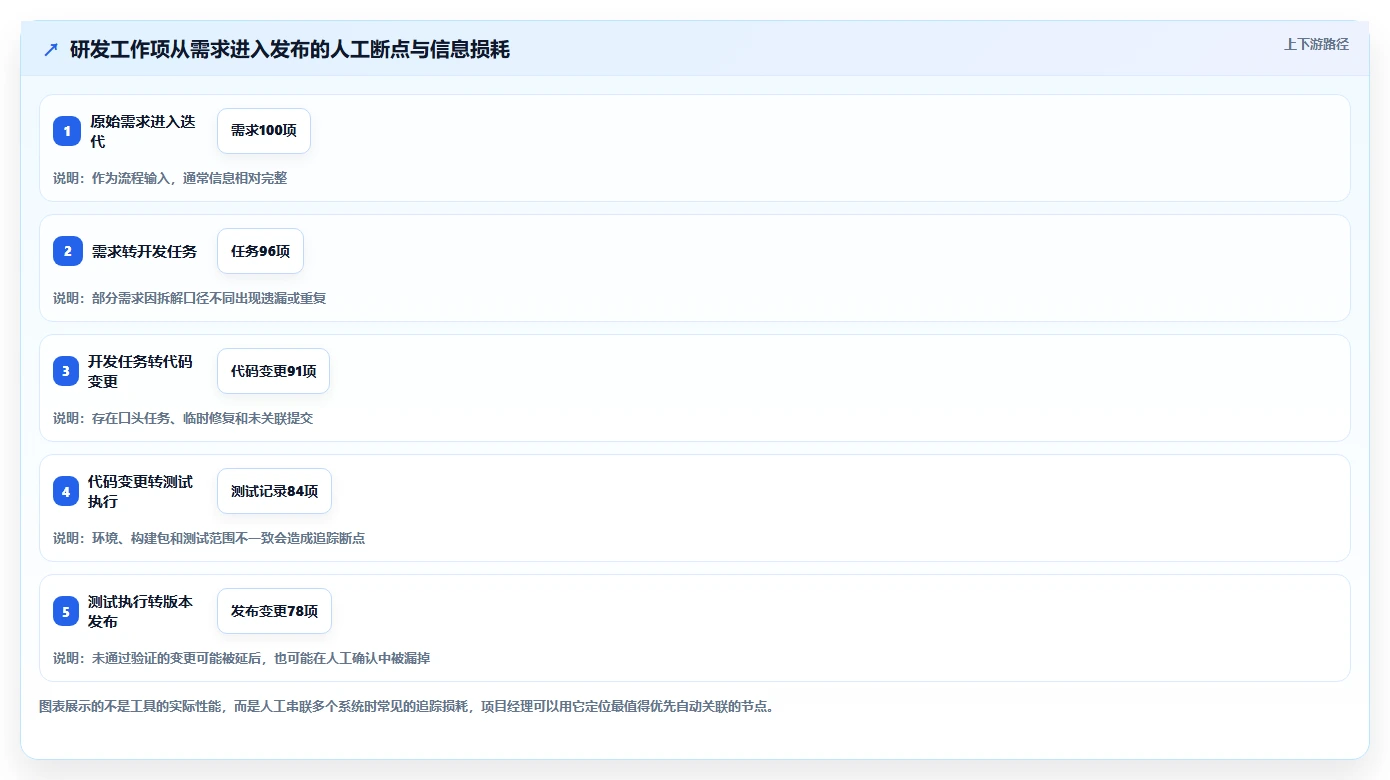
Task: Click the note about 未通过验证的变更可能被延后
Action: coord(242,658)
